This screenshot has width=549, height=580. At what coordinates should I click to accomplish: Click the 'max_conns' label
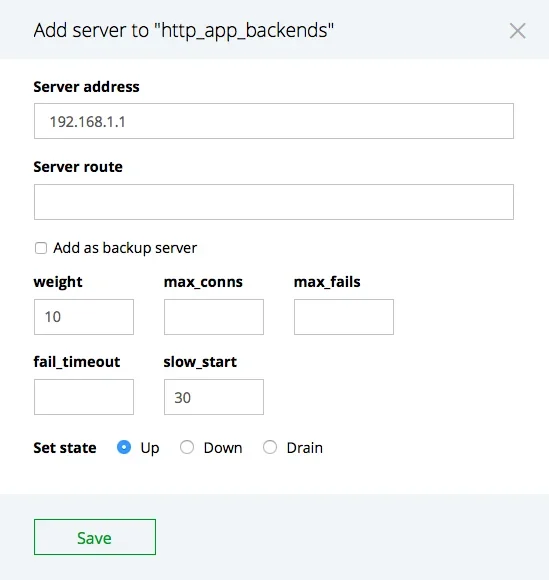[x=203, y=282]
